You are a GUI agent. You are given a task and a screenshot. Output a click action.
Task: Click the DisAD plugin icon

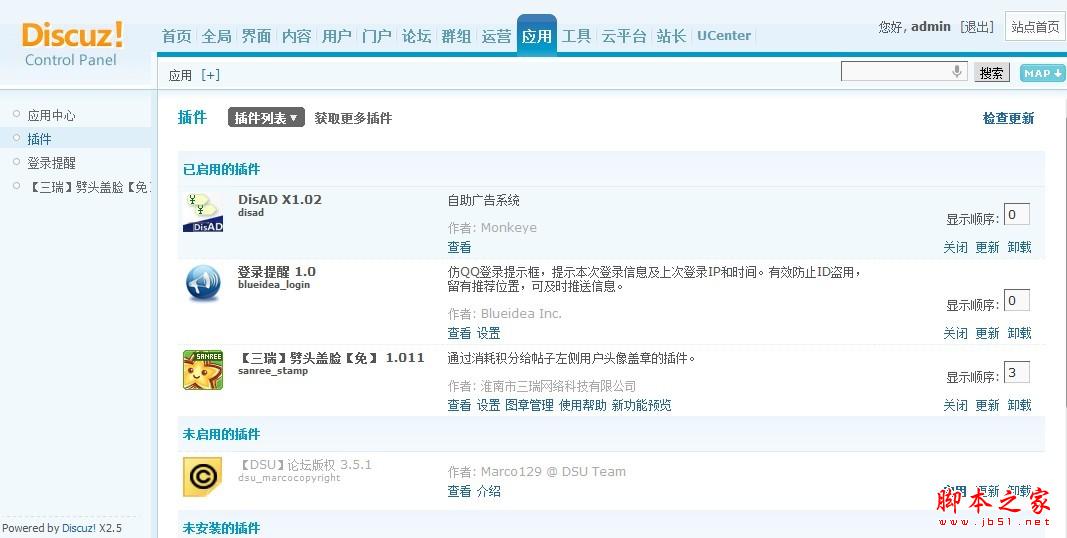203,213
